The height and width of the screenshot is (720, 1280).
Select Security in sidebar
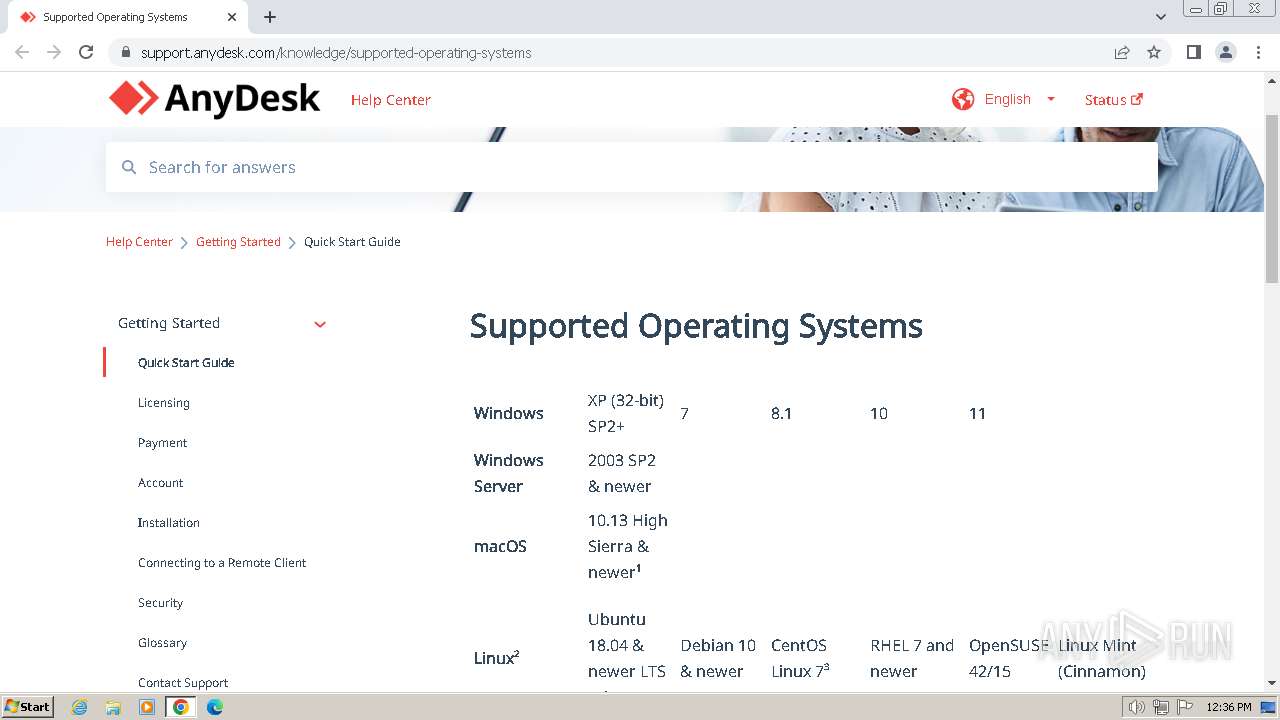click(x=160, y=603)
